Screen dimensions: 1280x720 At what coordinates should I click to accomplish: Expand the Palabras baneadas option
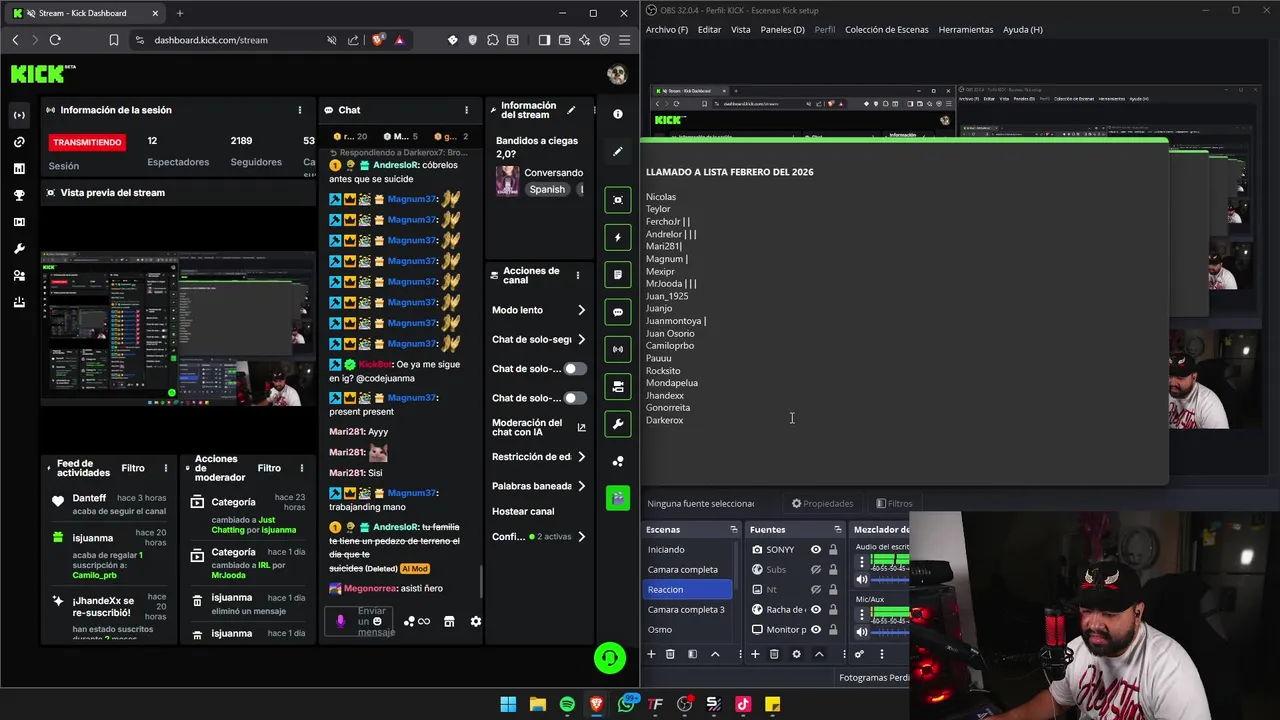(x=581, y=486)
